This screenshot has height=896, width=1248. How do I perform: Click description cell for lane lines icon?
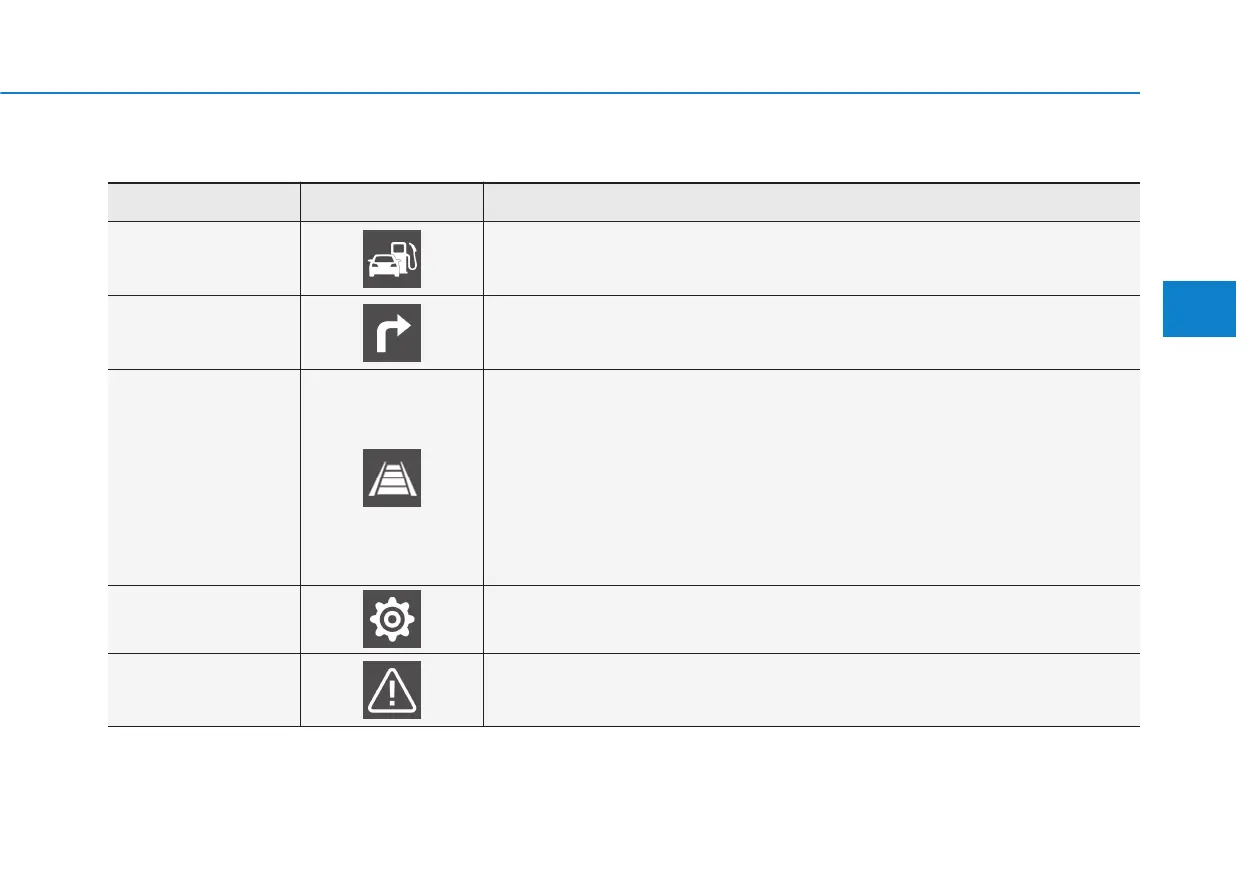[811, 477]
